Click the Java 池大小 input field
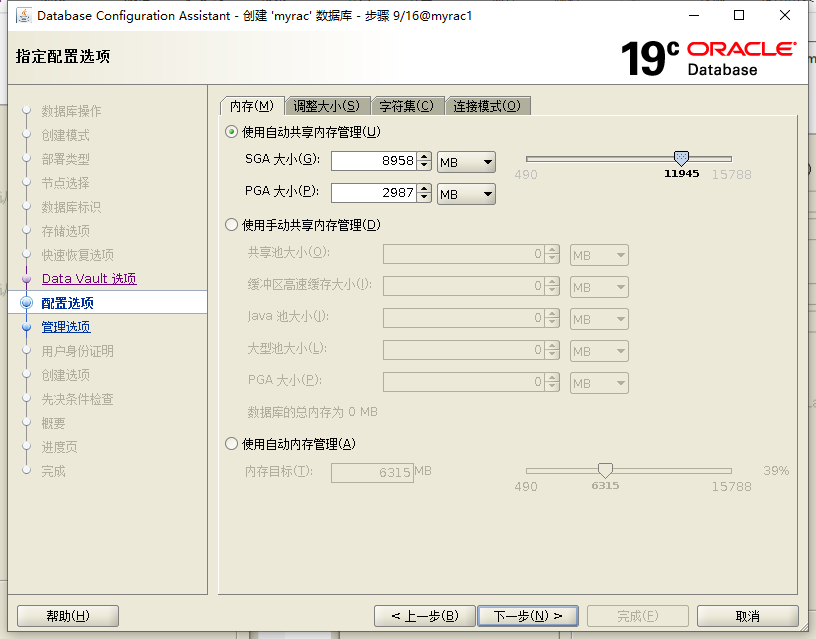 [x=464, y=318]
